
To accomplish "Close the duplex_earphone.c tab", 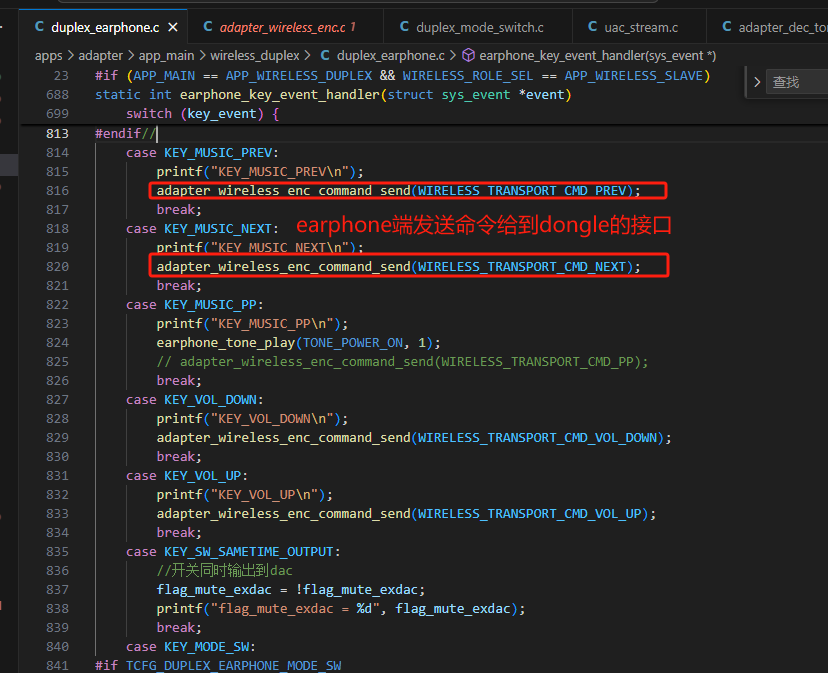I will click(173, 27).
